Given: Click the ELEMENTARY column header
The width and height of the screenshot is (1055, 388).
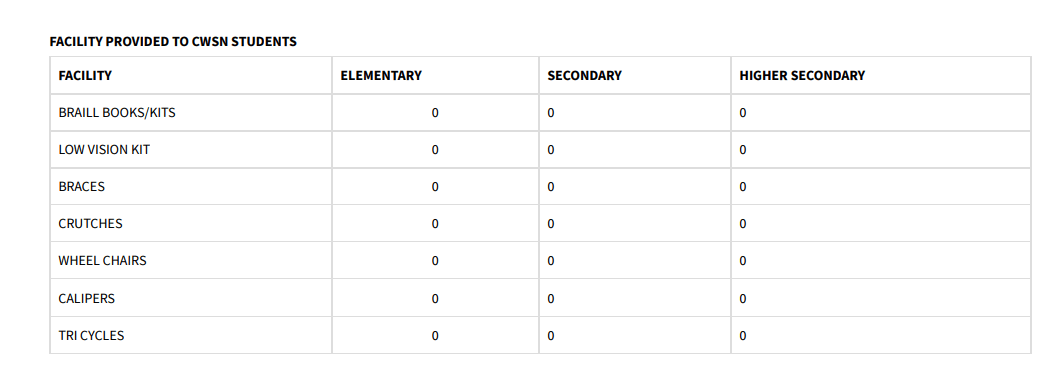Looking at the screenshot, I should [381, 75].
